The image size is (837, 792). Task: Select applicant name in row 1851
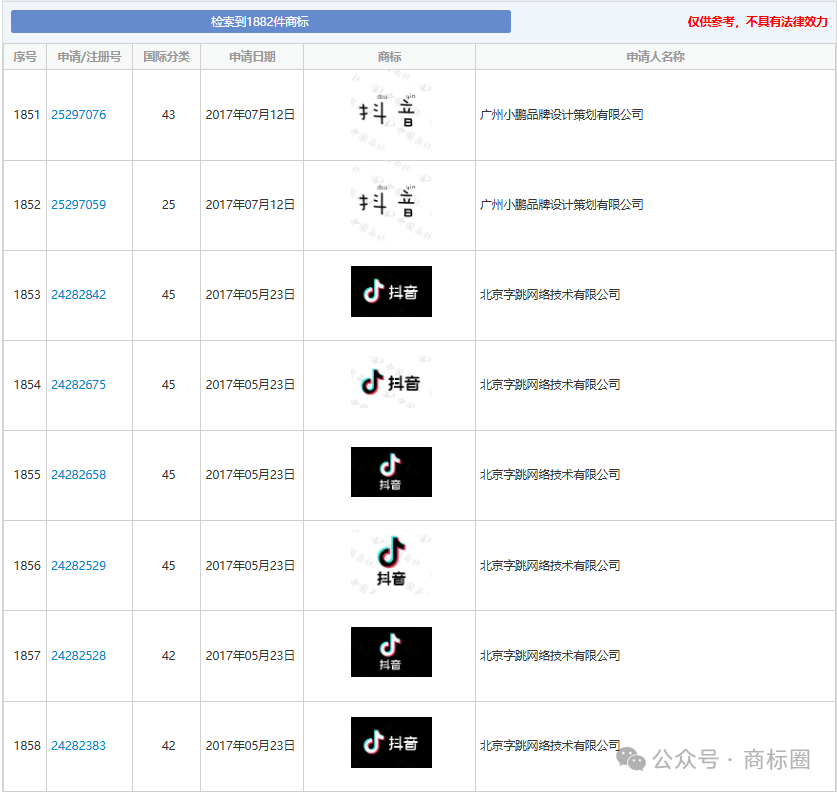[x=562, y=115]
